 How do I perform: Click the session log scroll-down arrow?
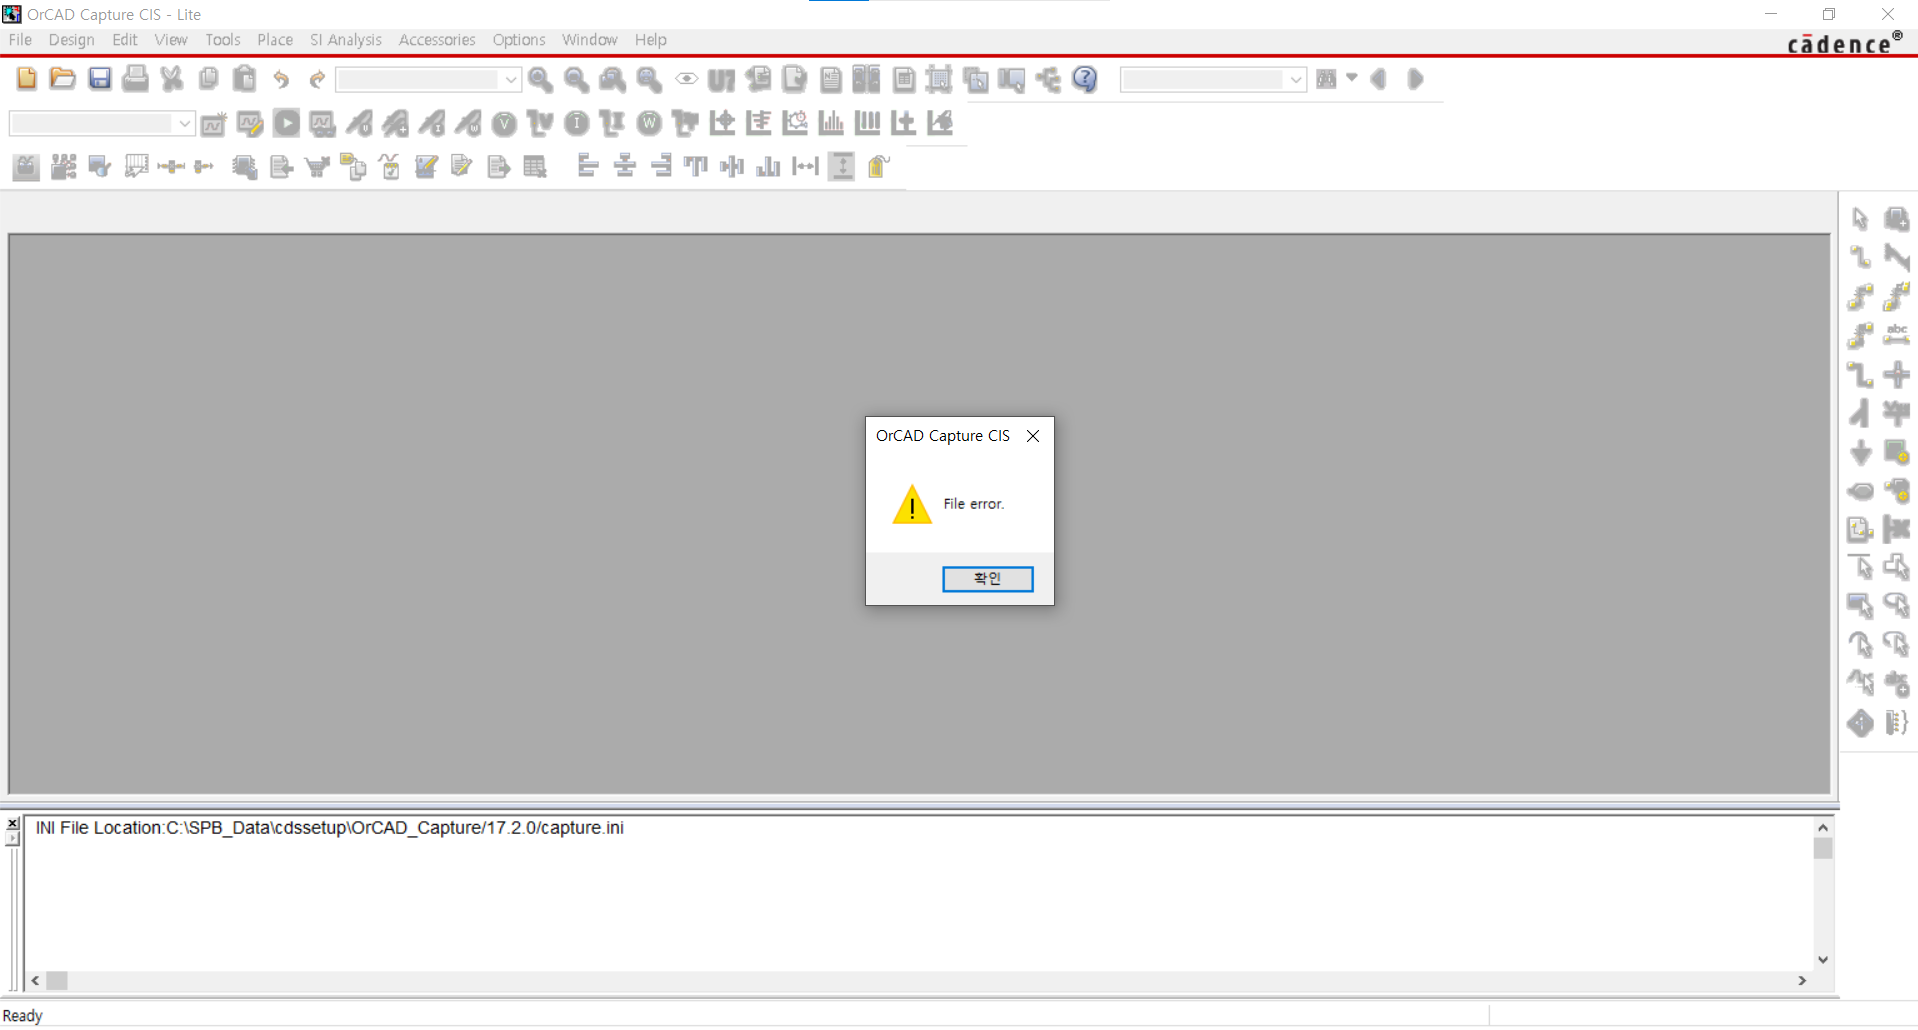click(x=1823, y=960)
